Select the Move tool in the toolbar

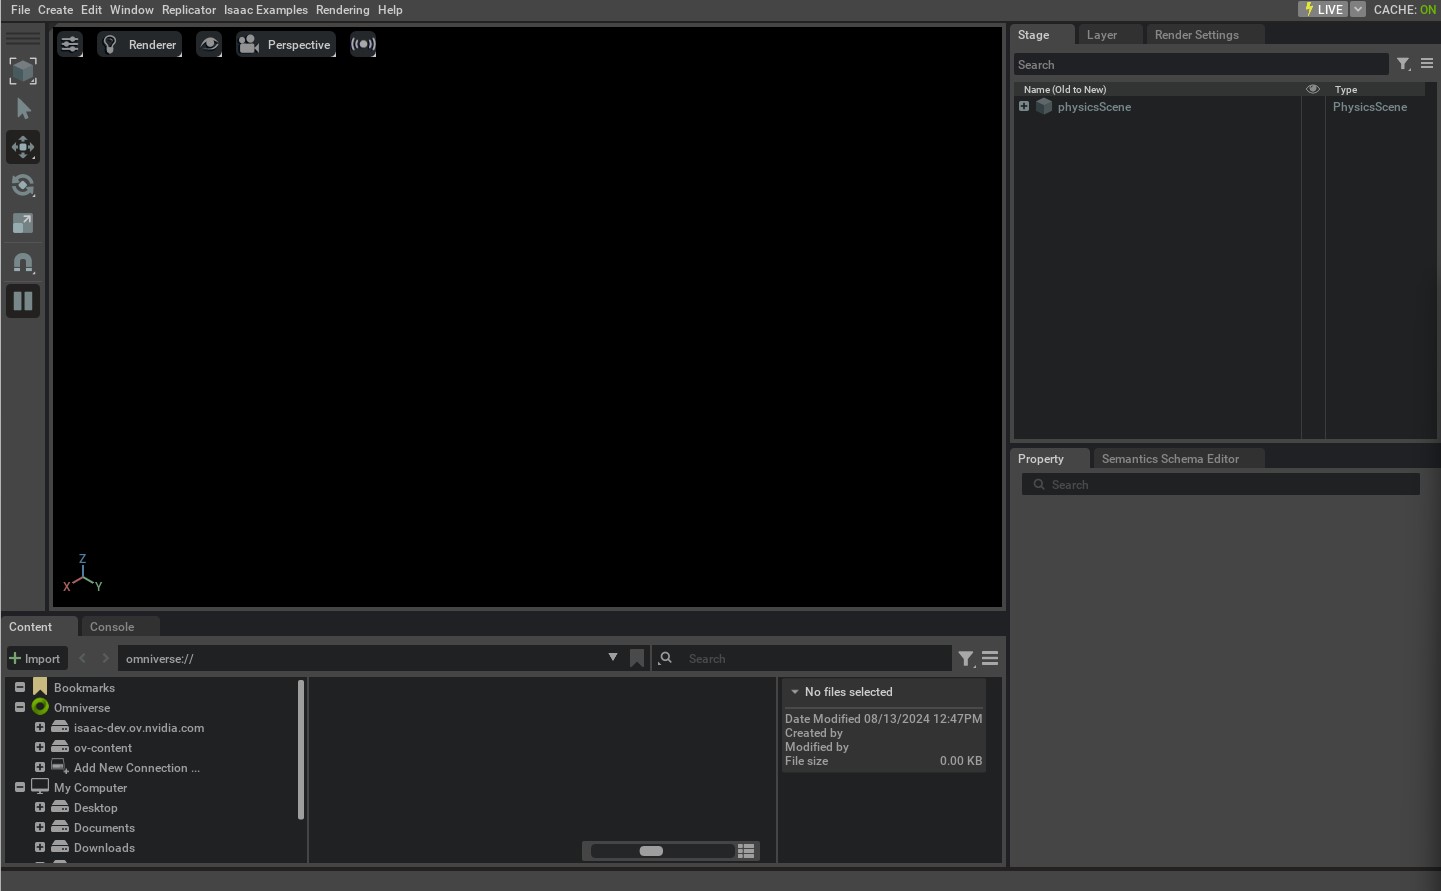[23, 147]
